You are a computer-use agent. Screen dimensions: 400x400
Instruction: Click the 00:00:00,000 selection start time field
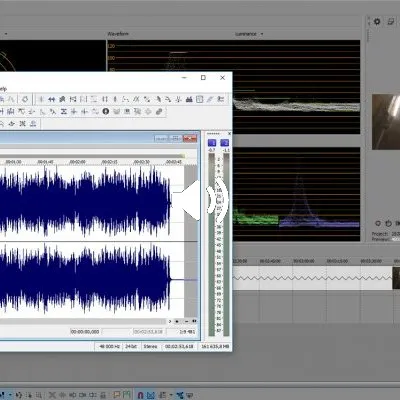click(x=85, y=332)
